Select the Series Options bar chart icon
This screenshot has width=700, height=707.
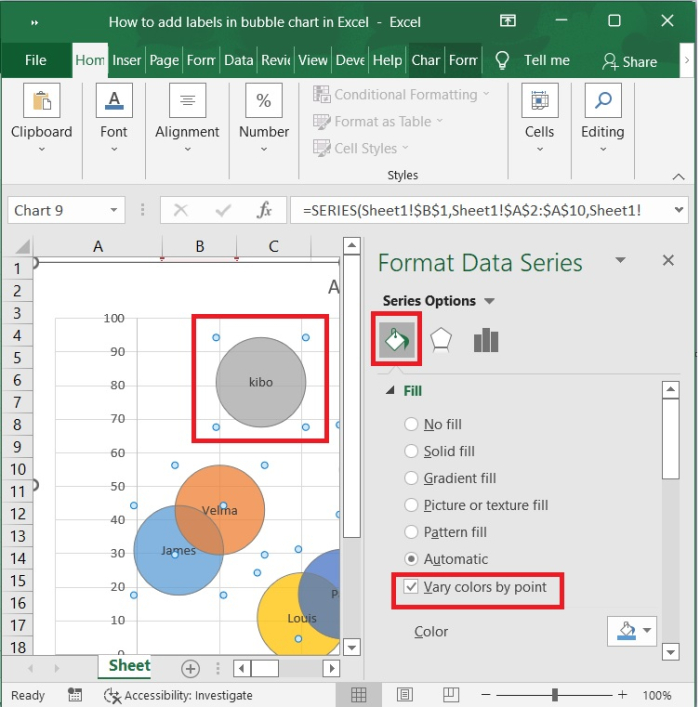(x=486, y=340)
